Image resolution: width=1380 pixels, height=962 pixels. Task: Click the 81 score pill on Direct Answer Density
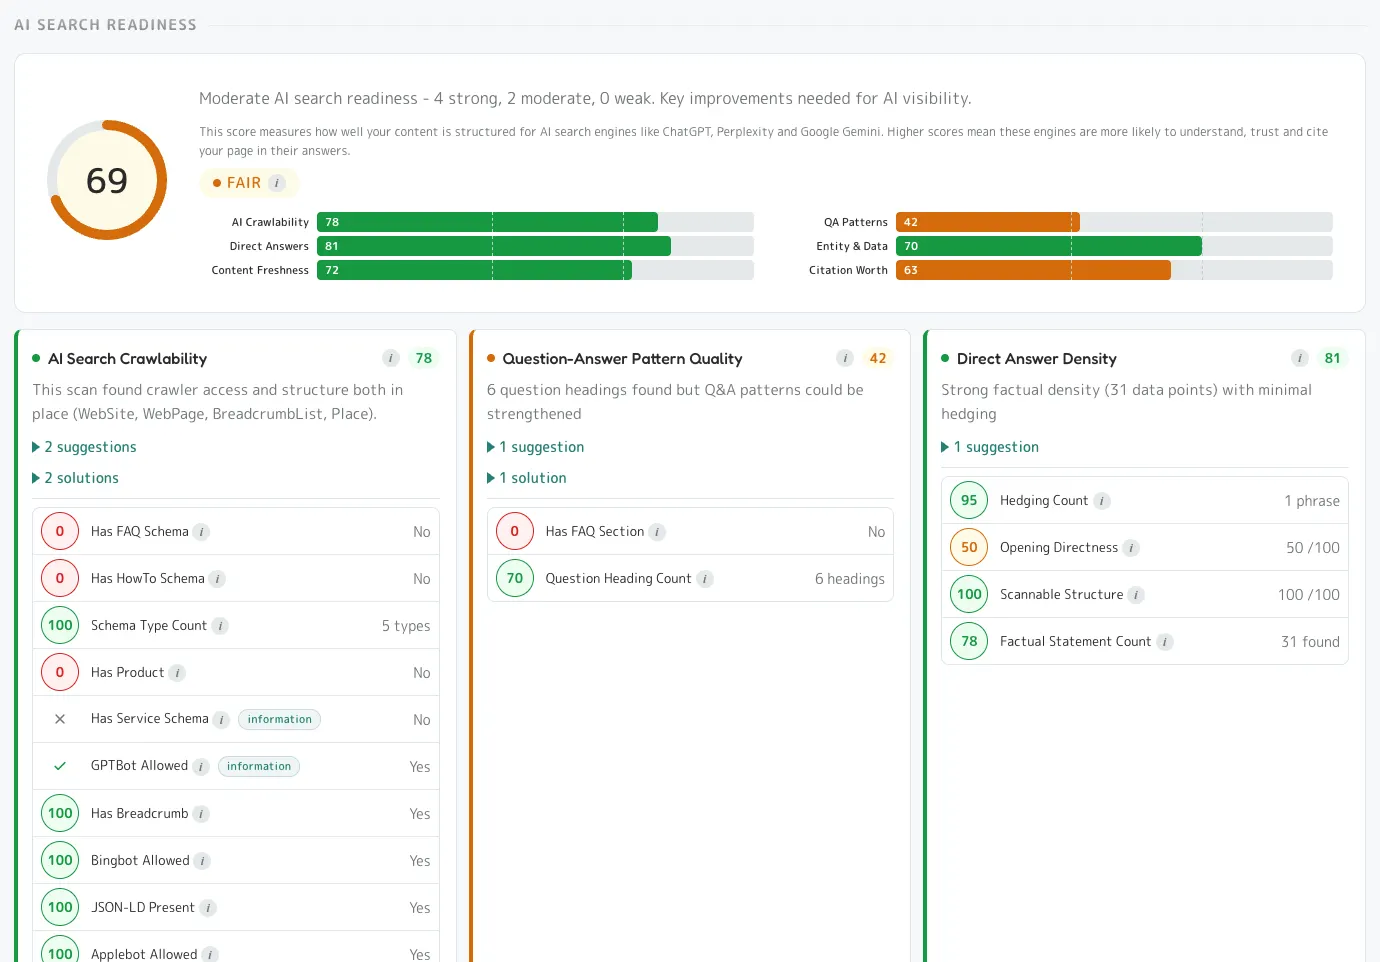(x=1332, y=358)
